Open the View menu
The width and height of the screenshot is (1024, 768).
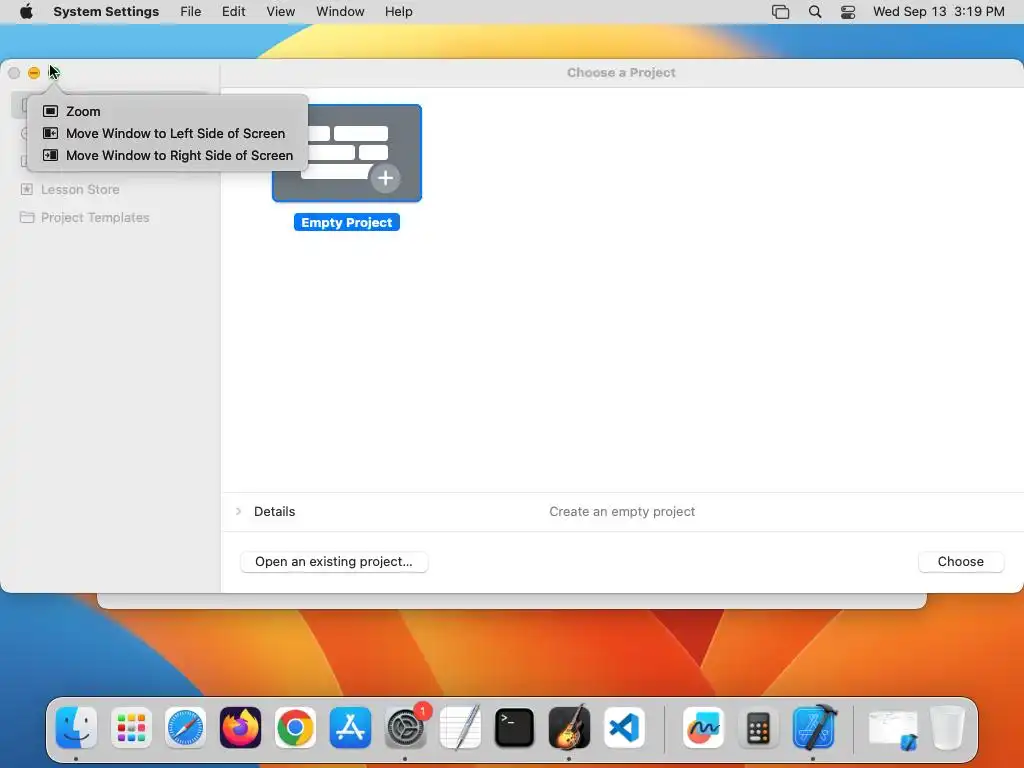(281, 12)
